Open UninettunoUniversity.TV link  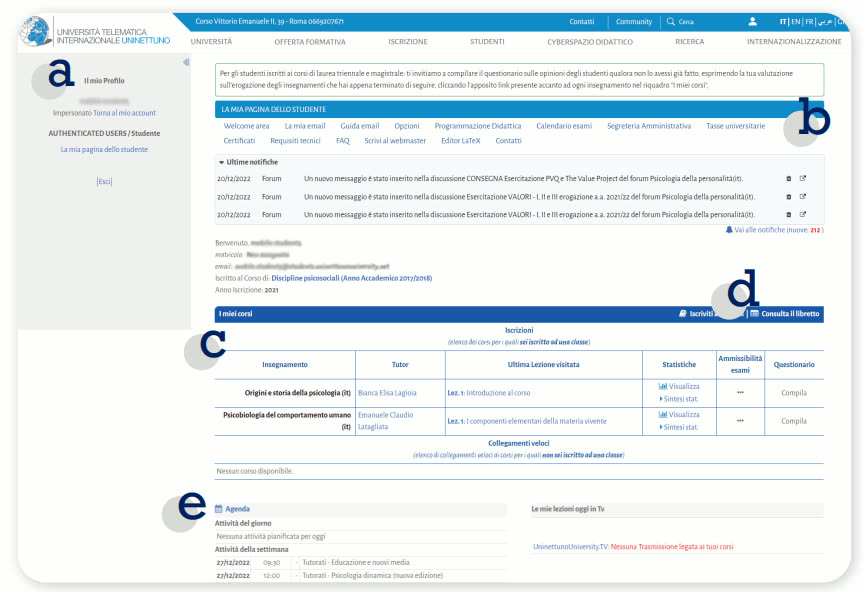571,546
